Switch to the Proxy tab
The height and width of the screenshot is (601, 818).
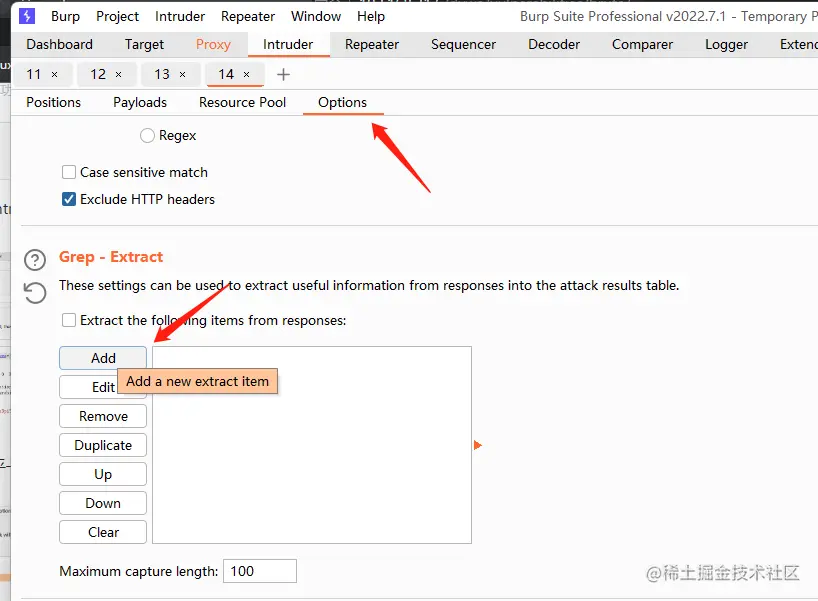coord(213,44)
